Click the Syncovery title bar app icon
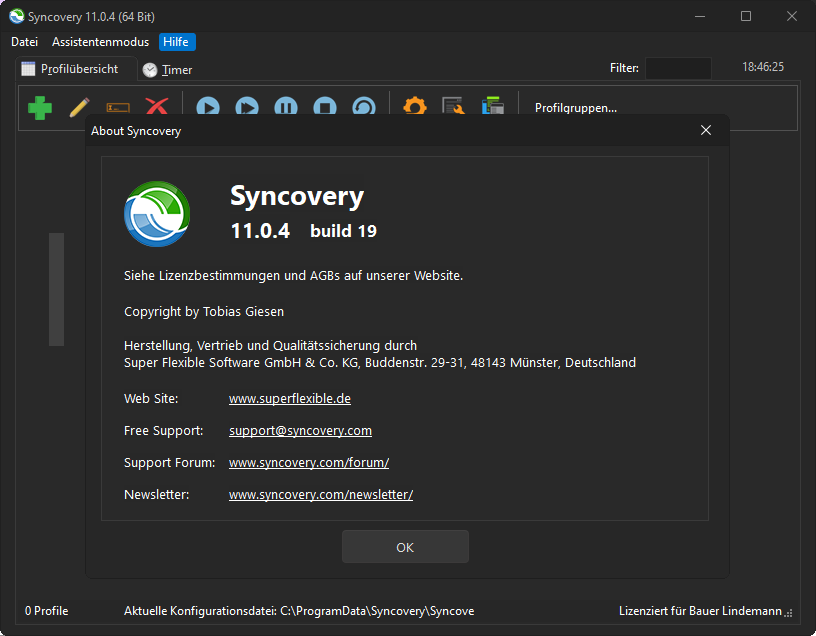Screen dimensions: 816x636 (17, 17)
